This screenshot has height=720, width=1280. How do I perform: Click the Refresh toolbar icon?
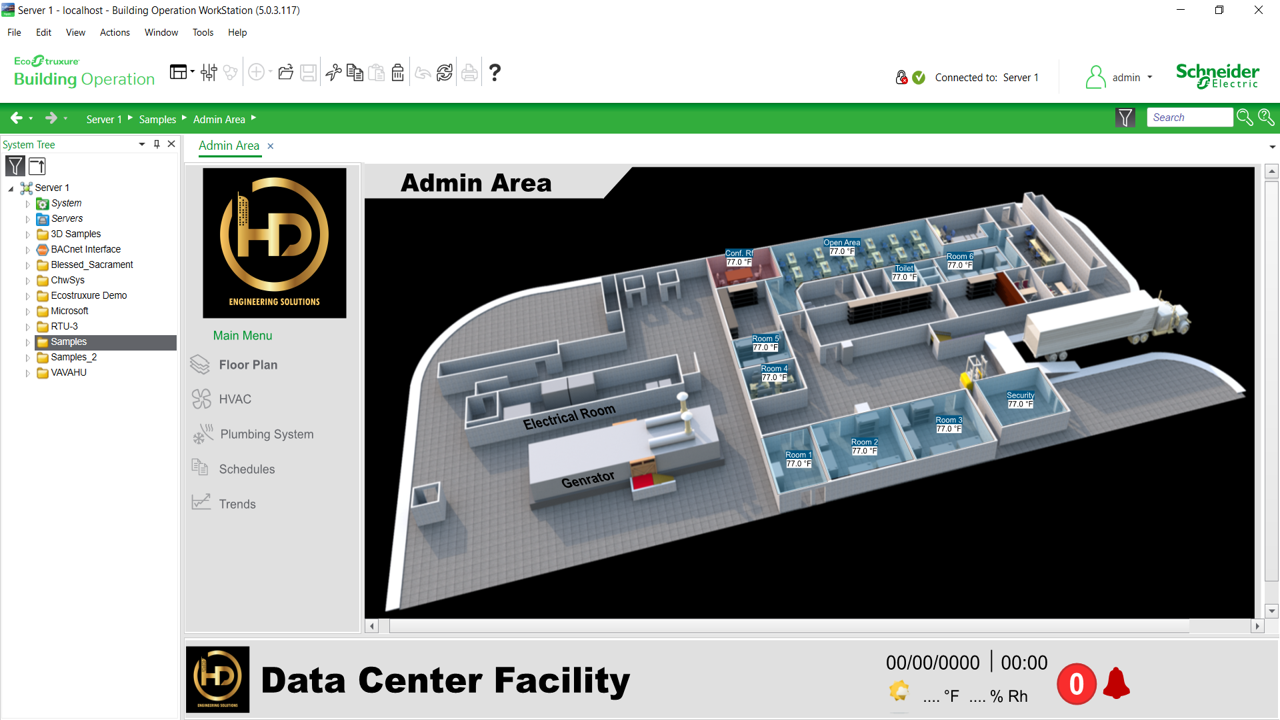point(445,72)
